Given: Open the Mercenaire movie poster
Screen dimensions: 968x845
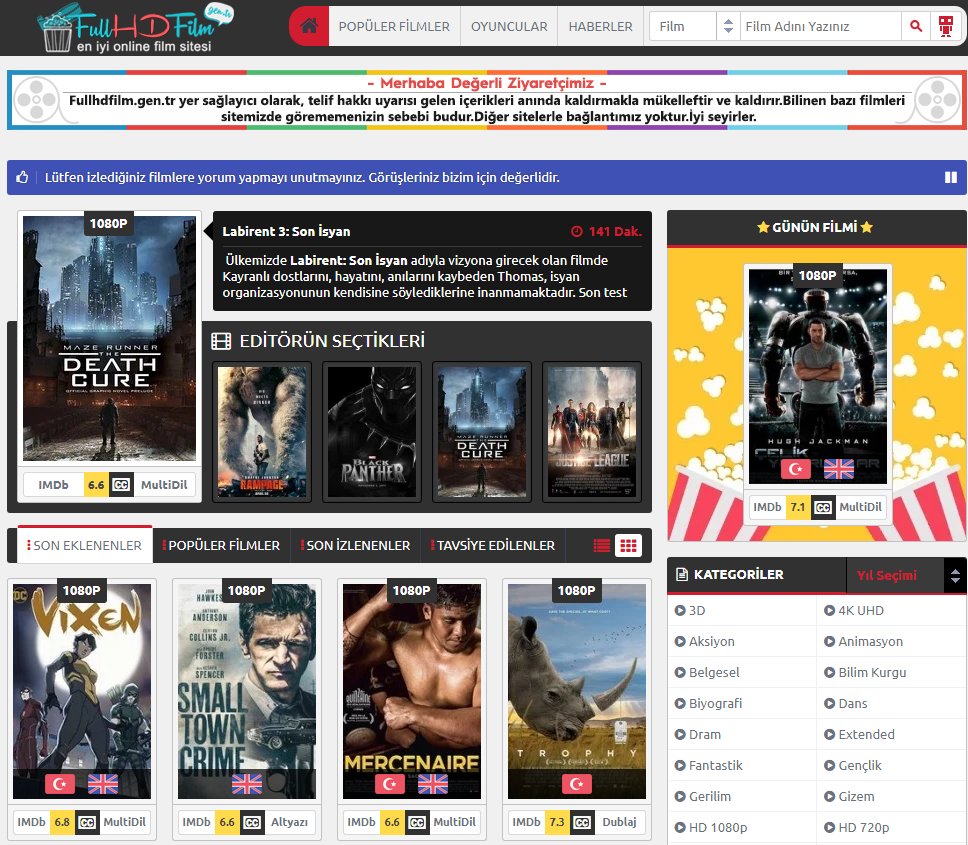Looking at the screenshot, I should pyautogui.click(x=412, y=691).
